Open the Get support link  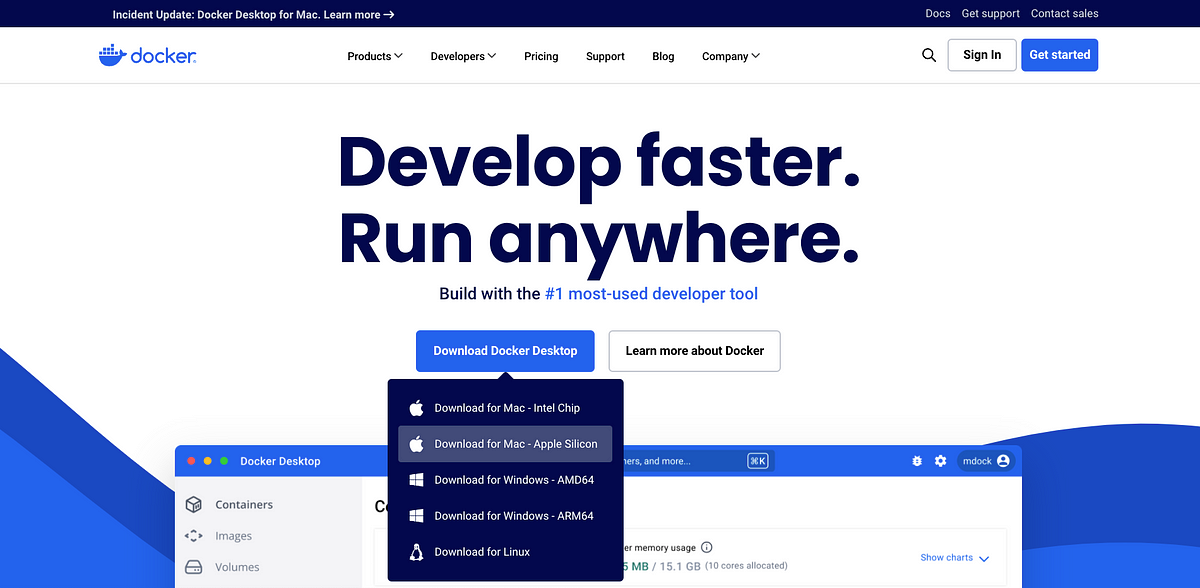point(991,14)
